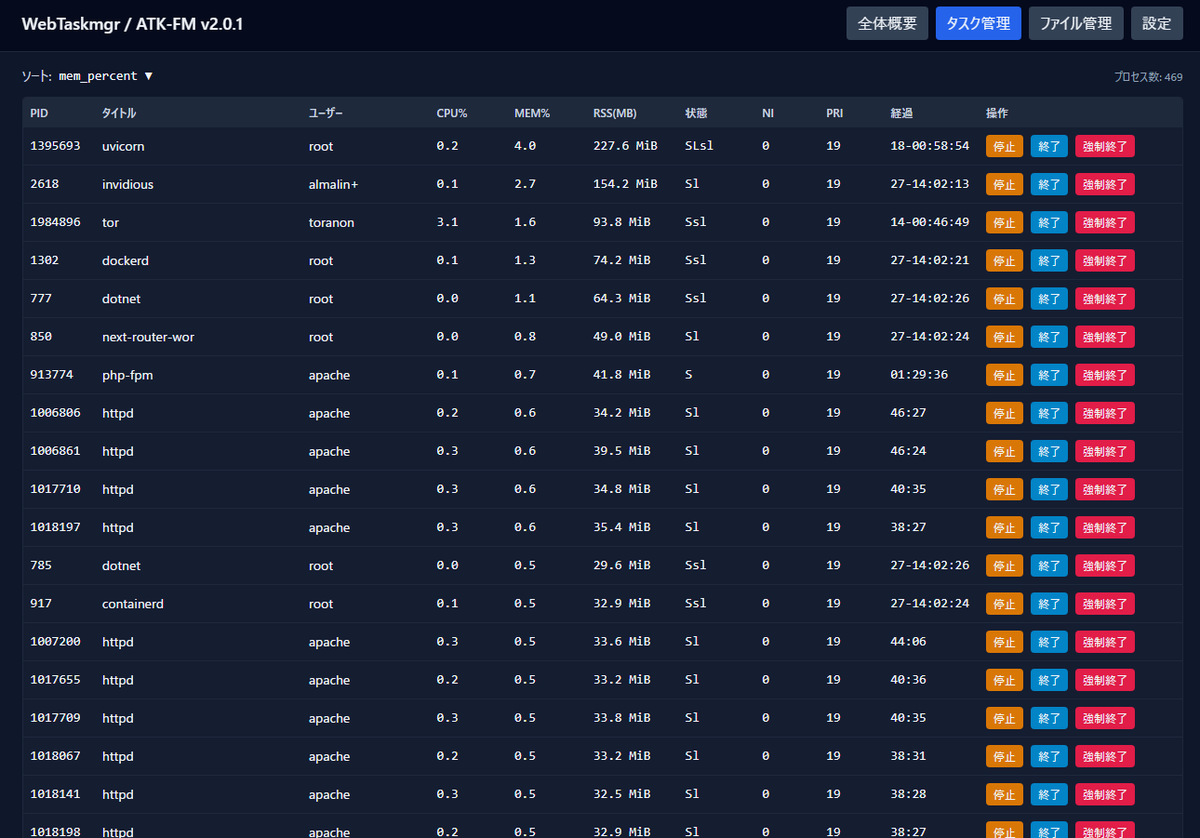Click the SLsl state value
1200x838 pixels.
point(699,146)
